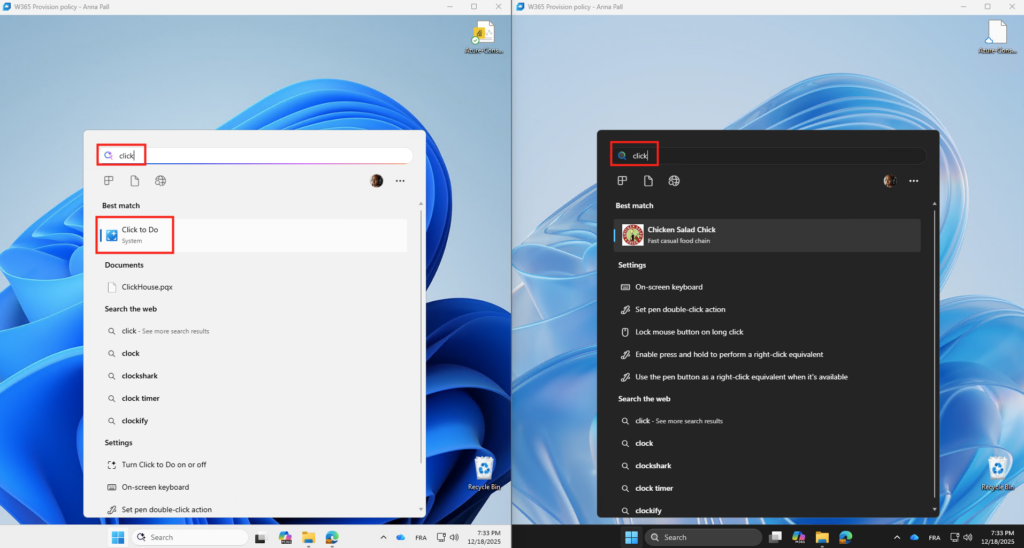Click Web filter globe icon in light panel
Viewport: 1024px width, 548px height.
pos(160,181)
